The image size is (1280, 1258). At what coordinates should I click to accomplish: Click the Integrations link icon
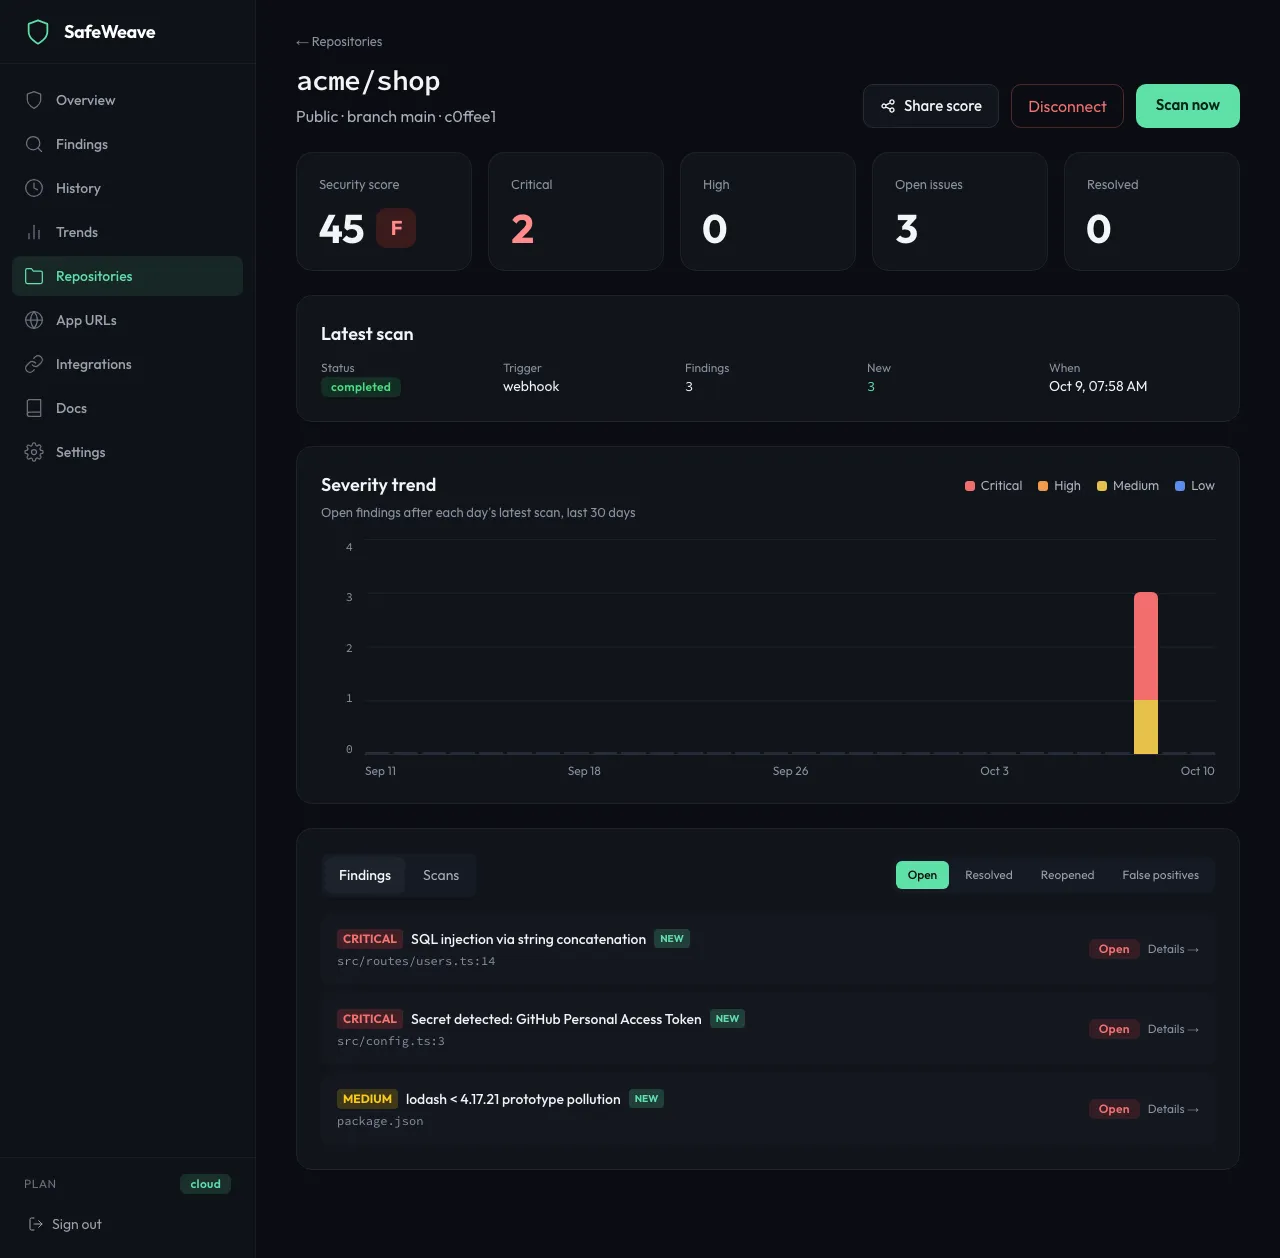34,364
